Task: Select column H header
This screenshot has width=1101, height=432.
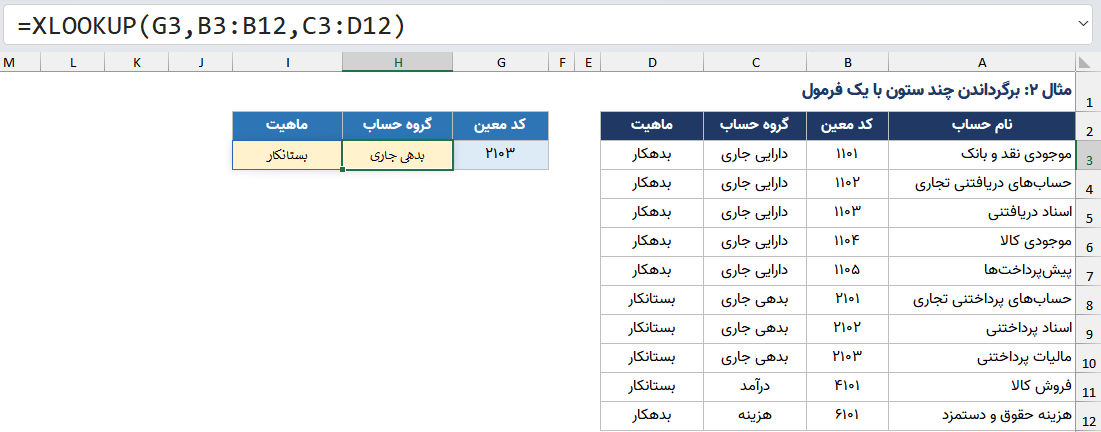Action: 398,63
